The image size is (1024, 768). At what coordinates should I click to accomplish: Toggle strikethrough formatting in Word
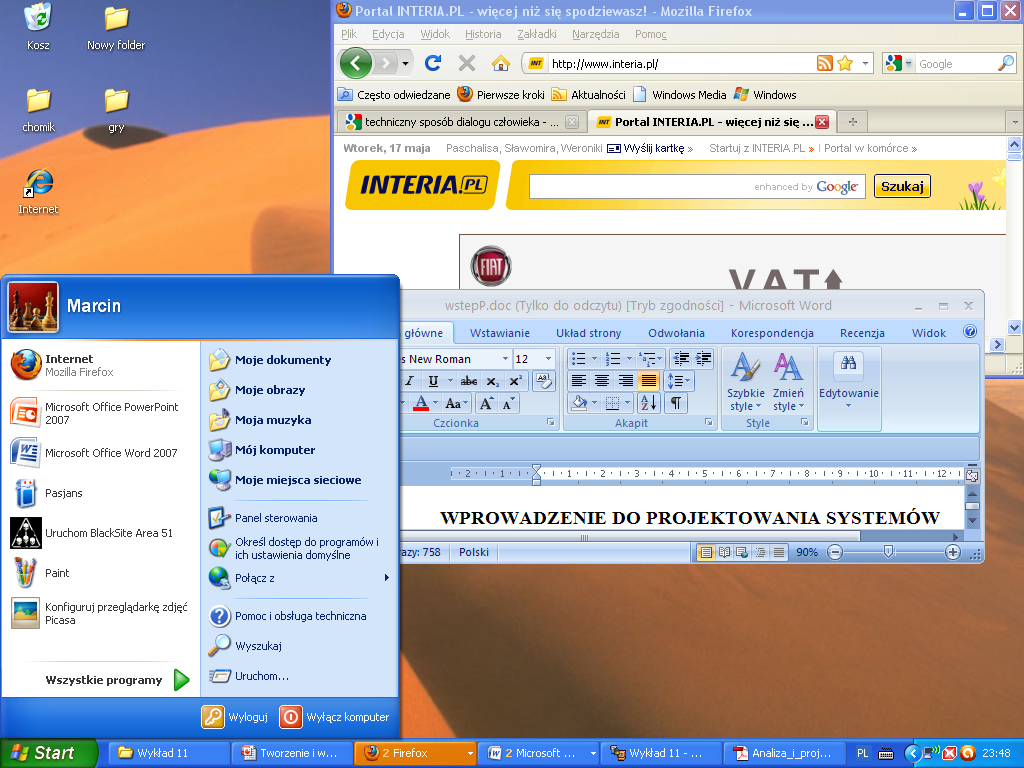[468, 381]
